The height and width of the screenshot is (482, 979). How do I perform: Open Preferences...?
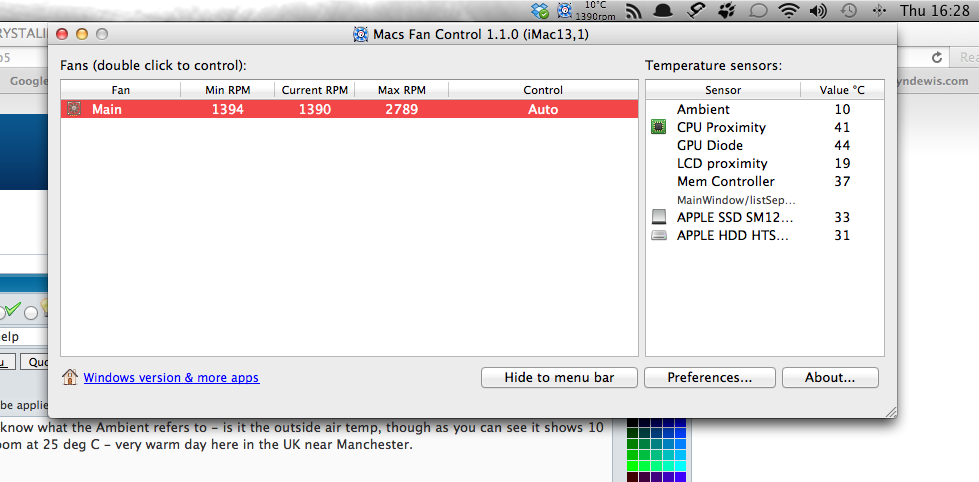point(710,378)
